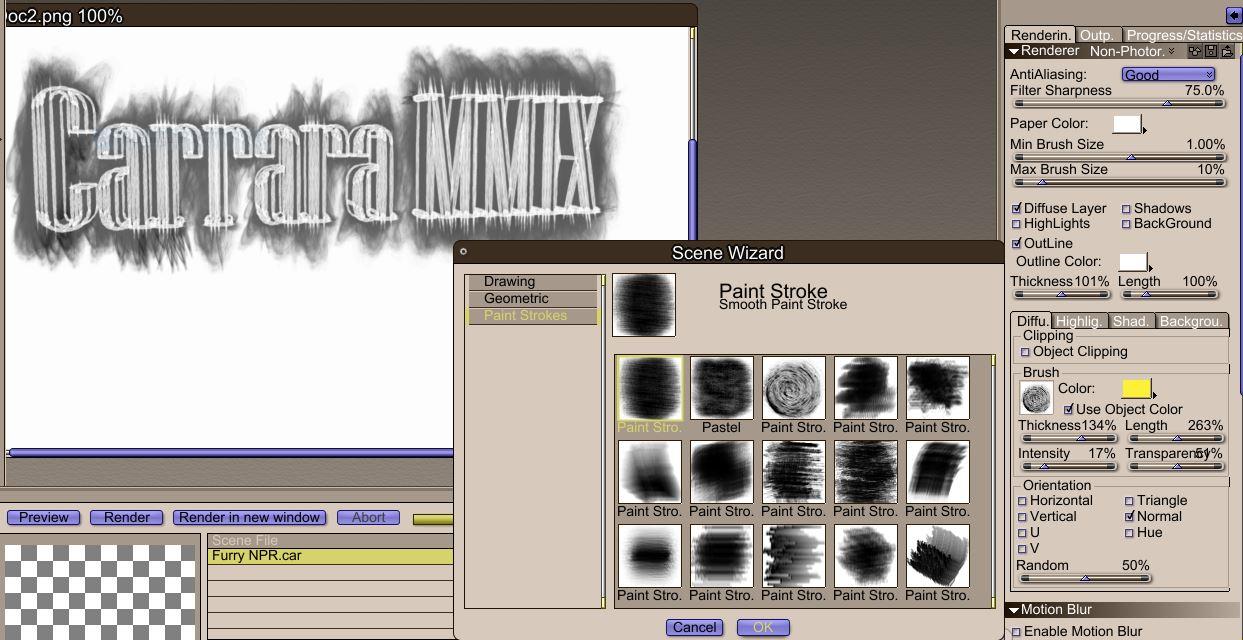This screenshot has height=640, width=1243.
Task: Collapse the Renderer section triangle
Action: tap(1014, 51)
